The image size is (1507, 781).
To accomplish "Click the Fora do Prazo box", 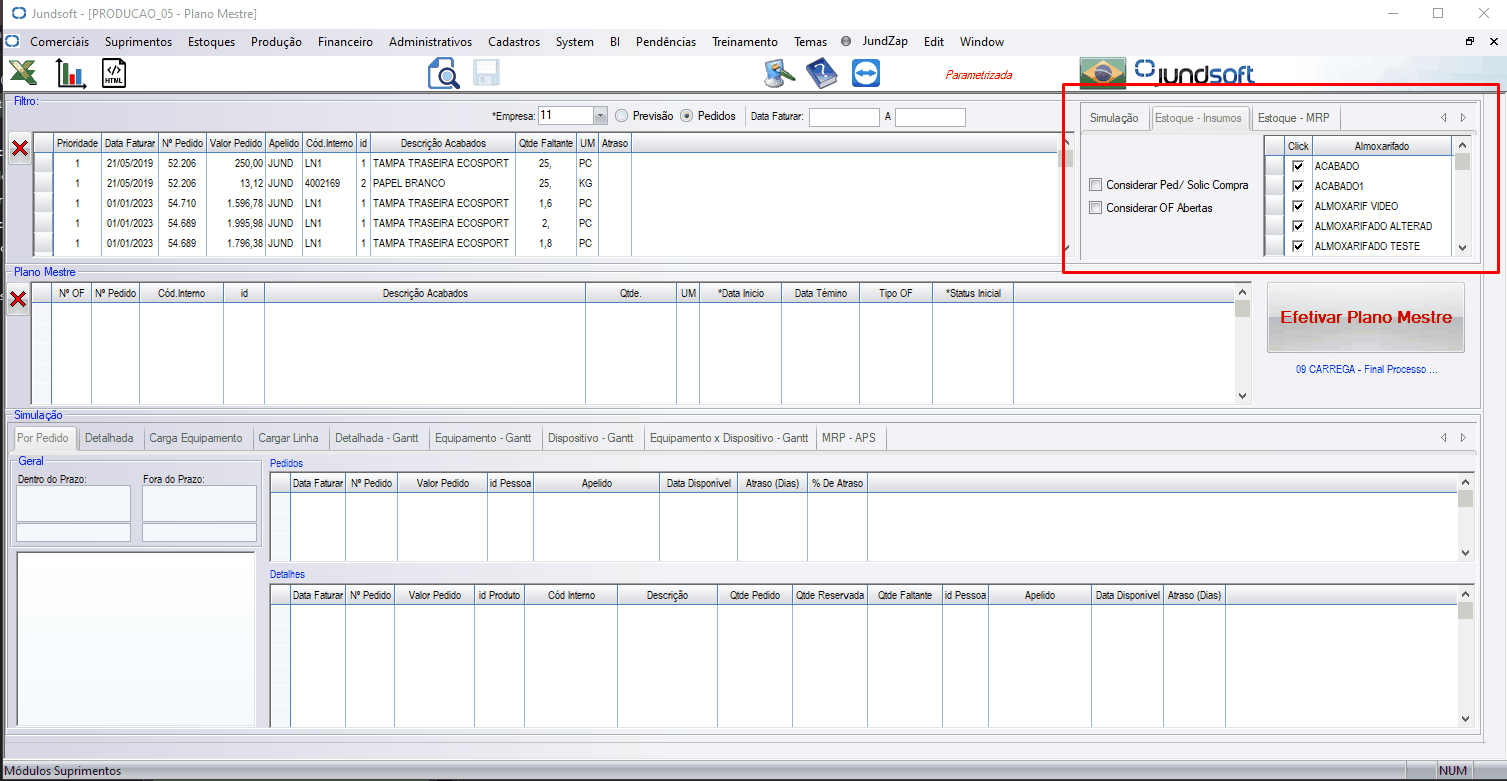I will [199, 504].
